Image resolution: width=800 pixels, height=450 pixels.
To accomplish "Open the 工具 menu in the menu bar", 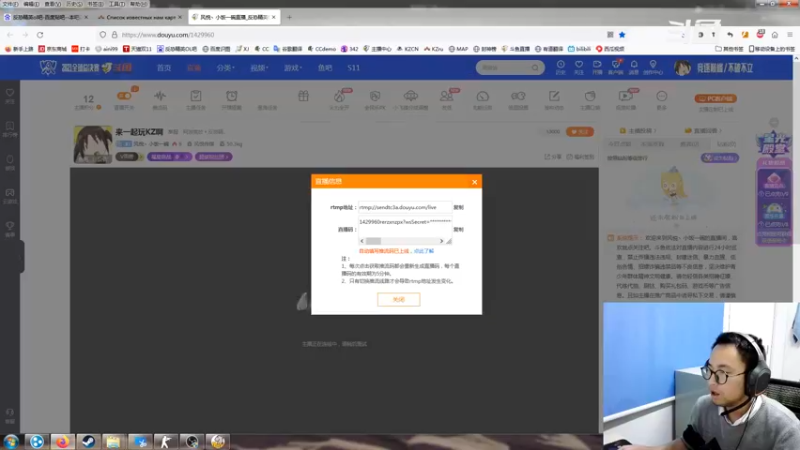I will point(117,4).
